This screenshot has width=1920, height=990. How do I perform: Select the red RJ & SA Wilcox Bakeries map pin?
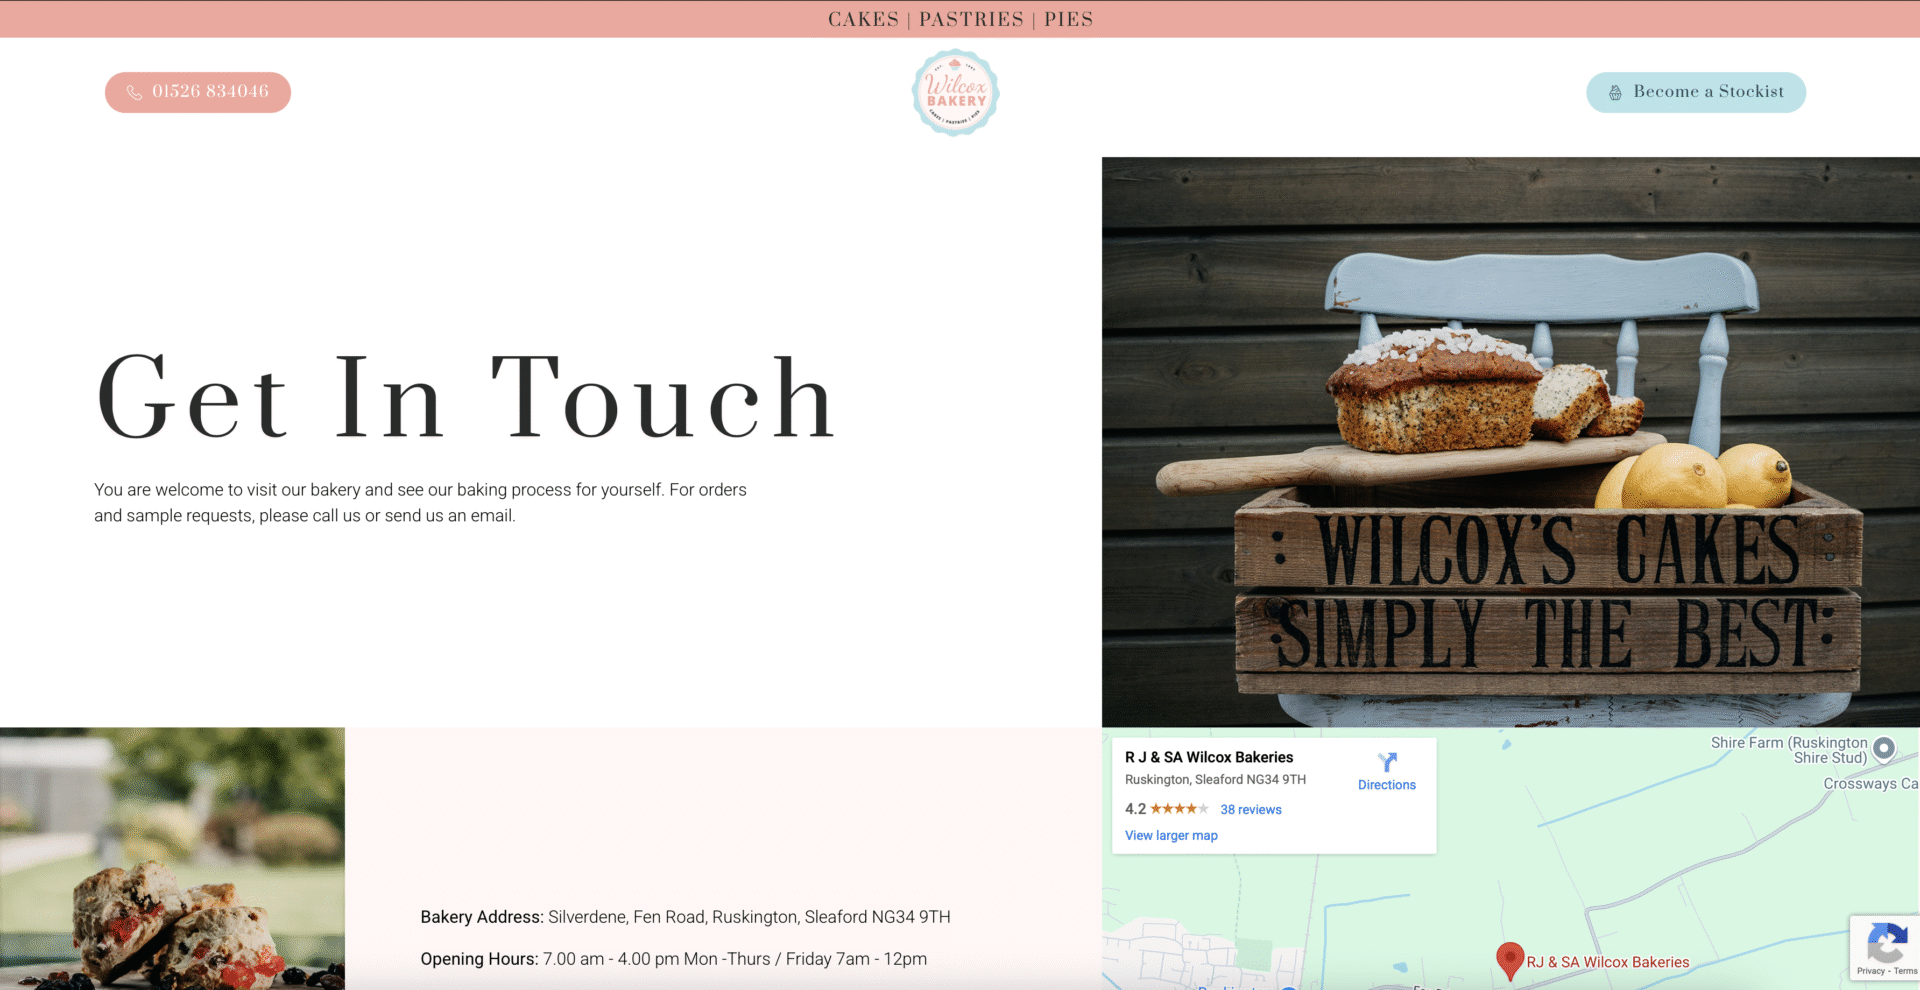pyautogui.click(x=1509, y=960)
